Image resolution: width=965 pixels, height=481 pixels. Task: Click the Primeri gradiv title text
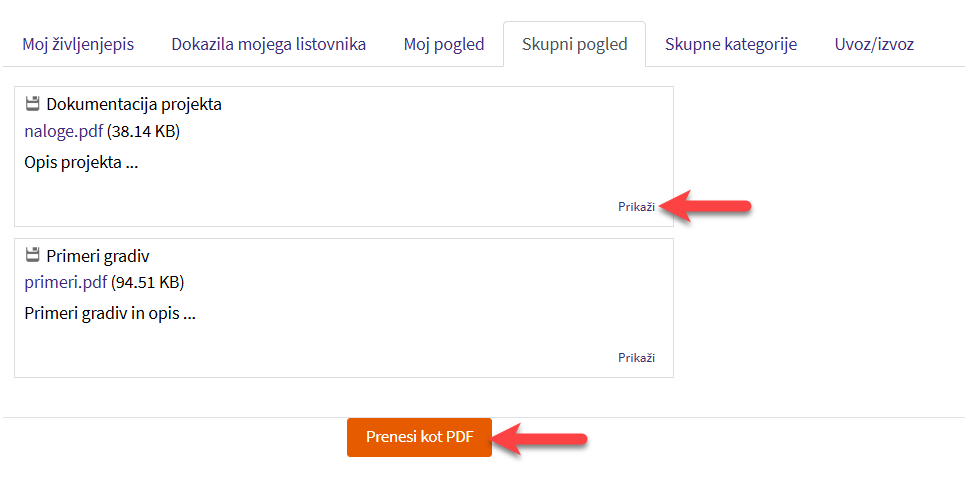[97, 255]
